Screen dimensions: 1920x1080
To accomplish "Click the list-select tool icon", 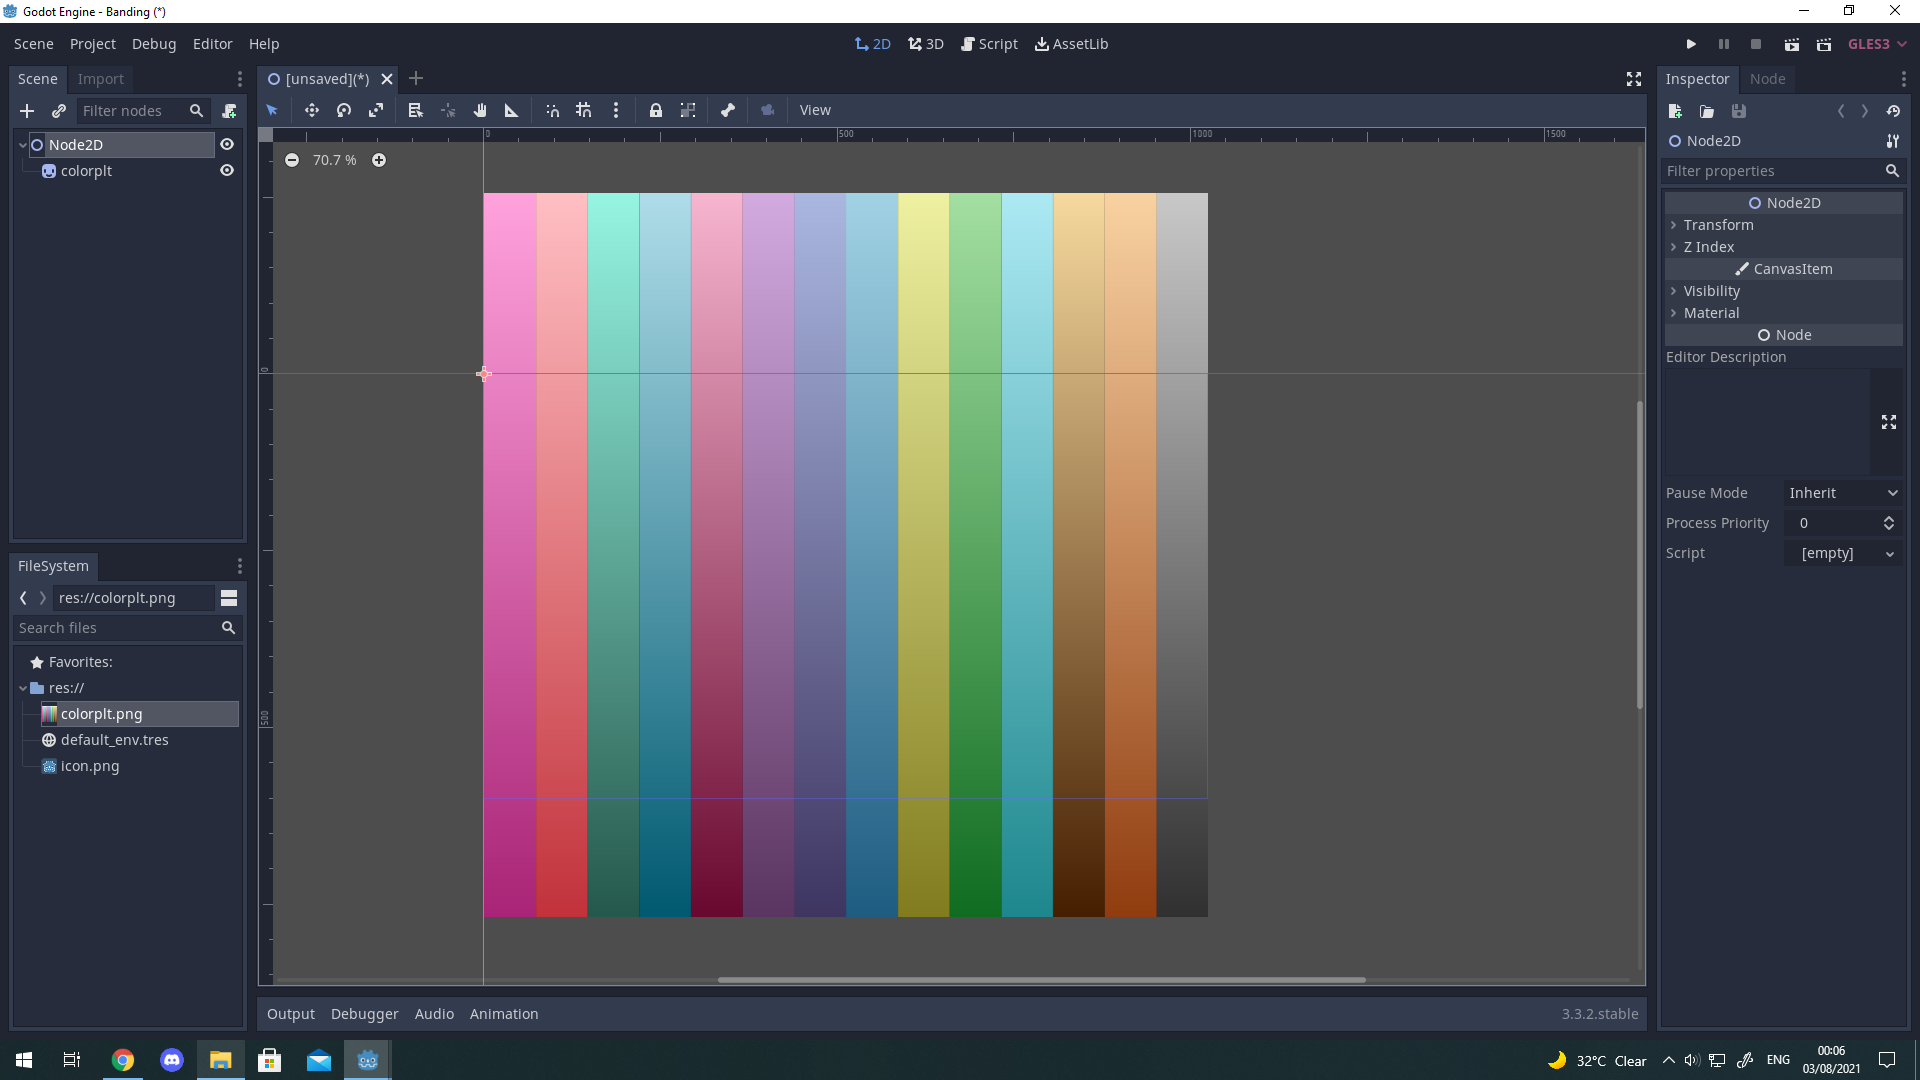I will click(x=416, y=110).
